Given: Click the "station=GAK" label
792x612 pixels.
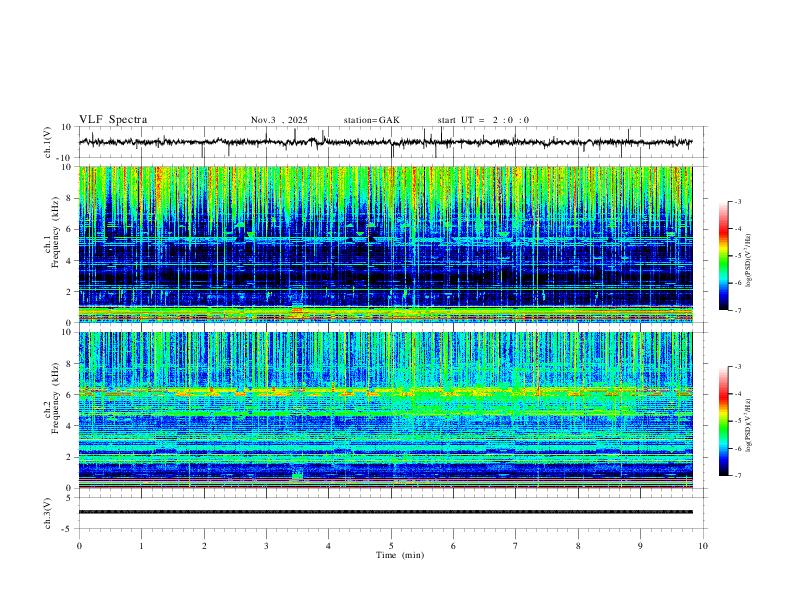Looking at the screenshot, I should (371, 120).
